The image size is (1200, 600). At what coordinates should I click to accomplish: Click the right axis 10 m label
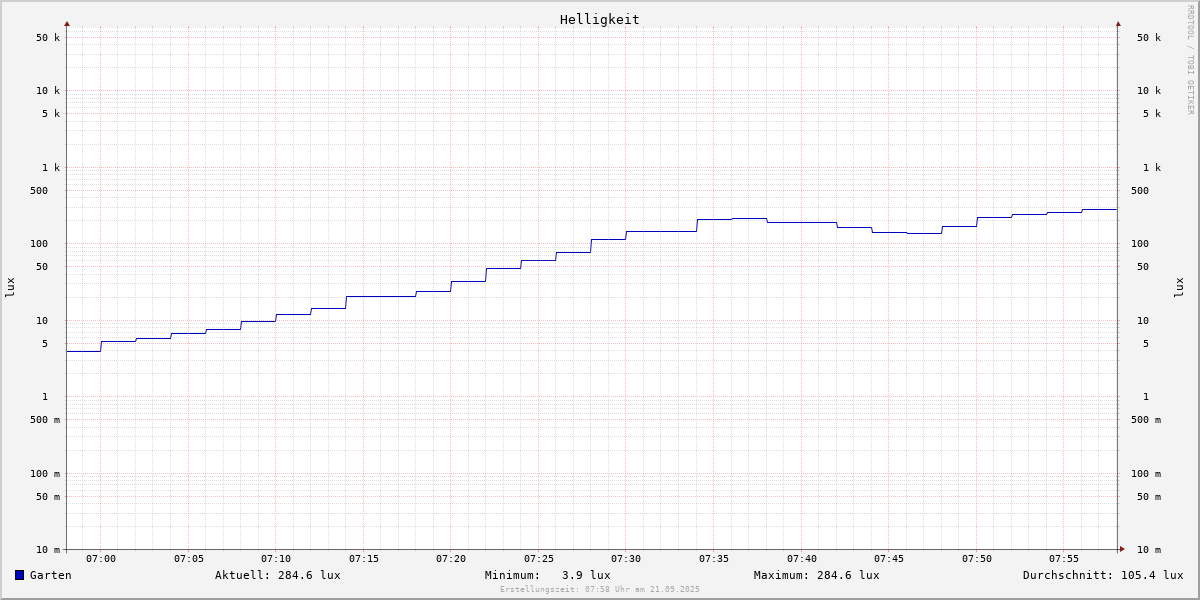(x=1148, y=550)
